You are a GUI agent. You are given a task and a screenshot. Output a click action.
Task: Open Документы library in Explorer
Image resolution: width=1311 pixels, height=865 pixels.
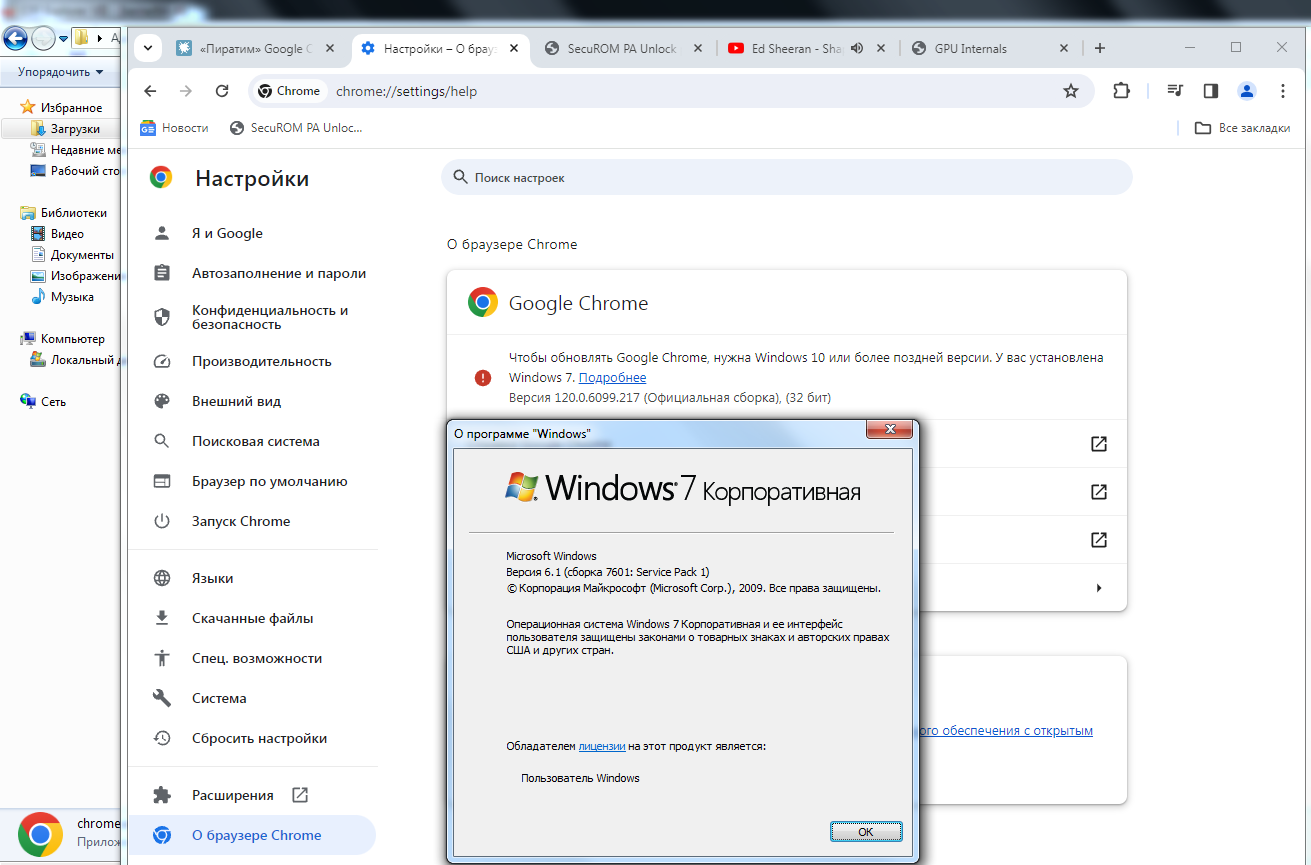(x=82, y=254)
